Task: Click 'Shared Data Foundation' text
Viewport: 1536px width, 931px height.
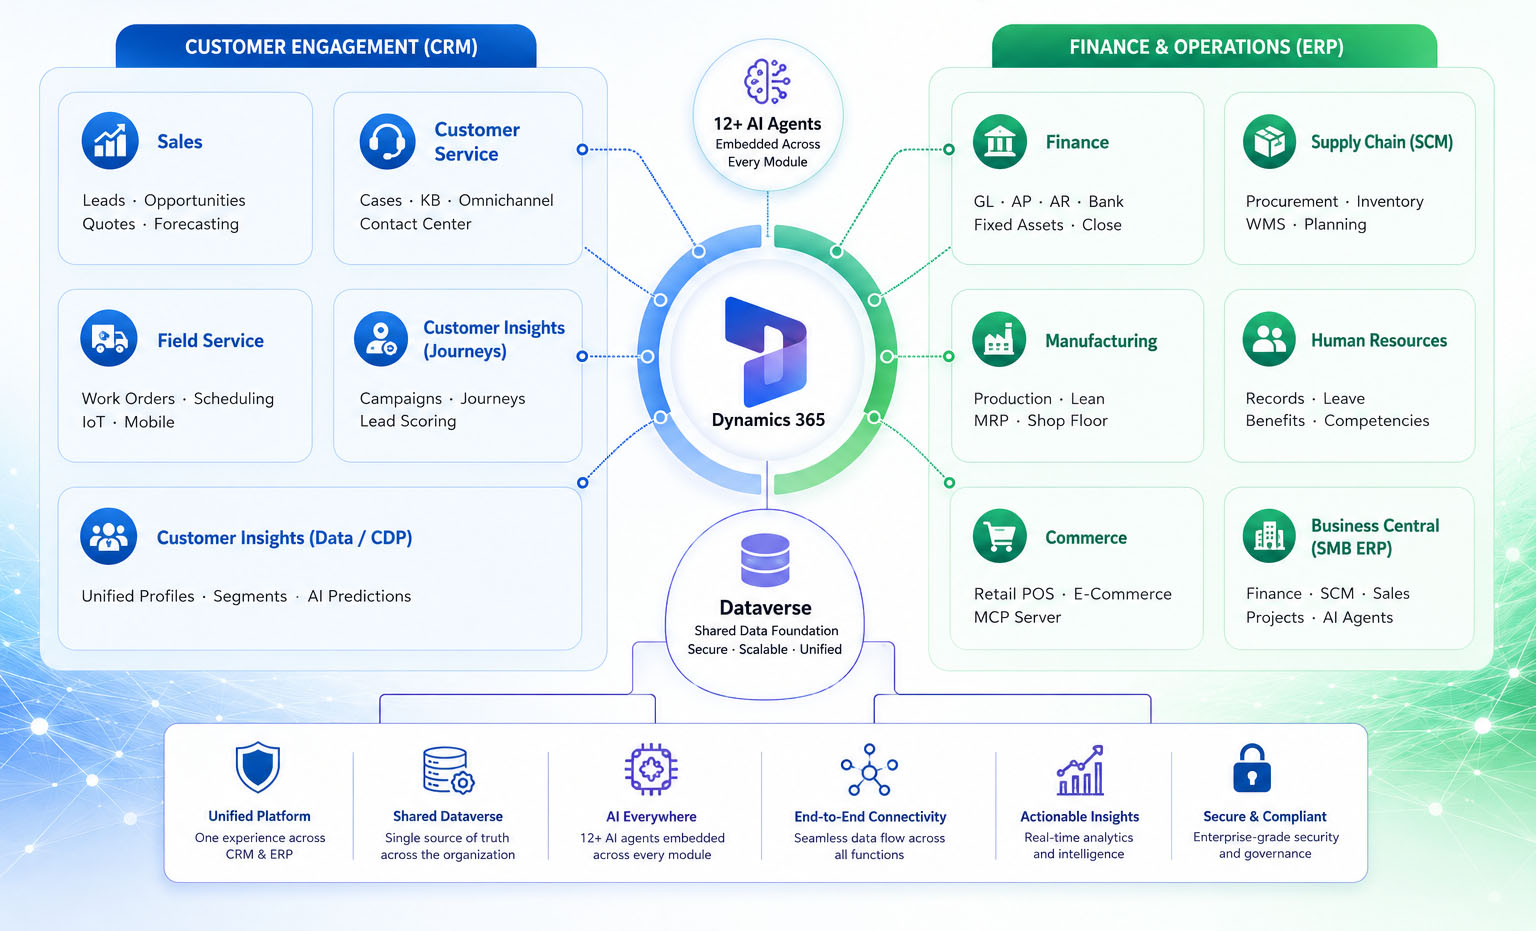Action: pos(766,631)
